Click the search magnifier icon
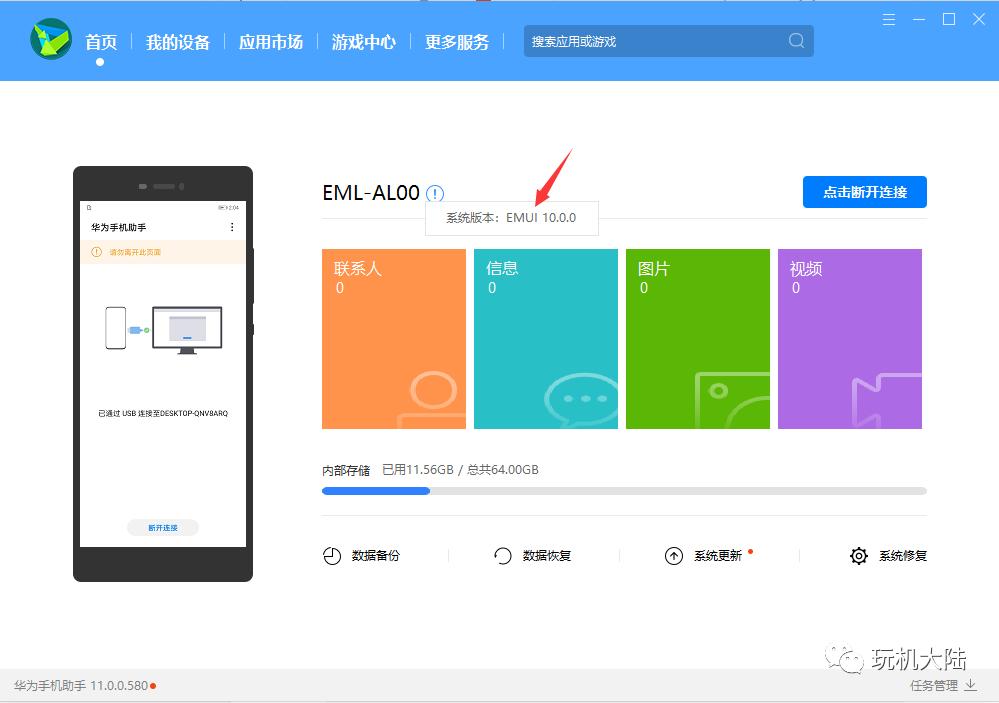The height and width of the screenshot is (703, 999). pos(795,41)
